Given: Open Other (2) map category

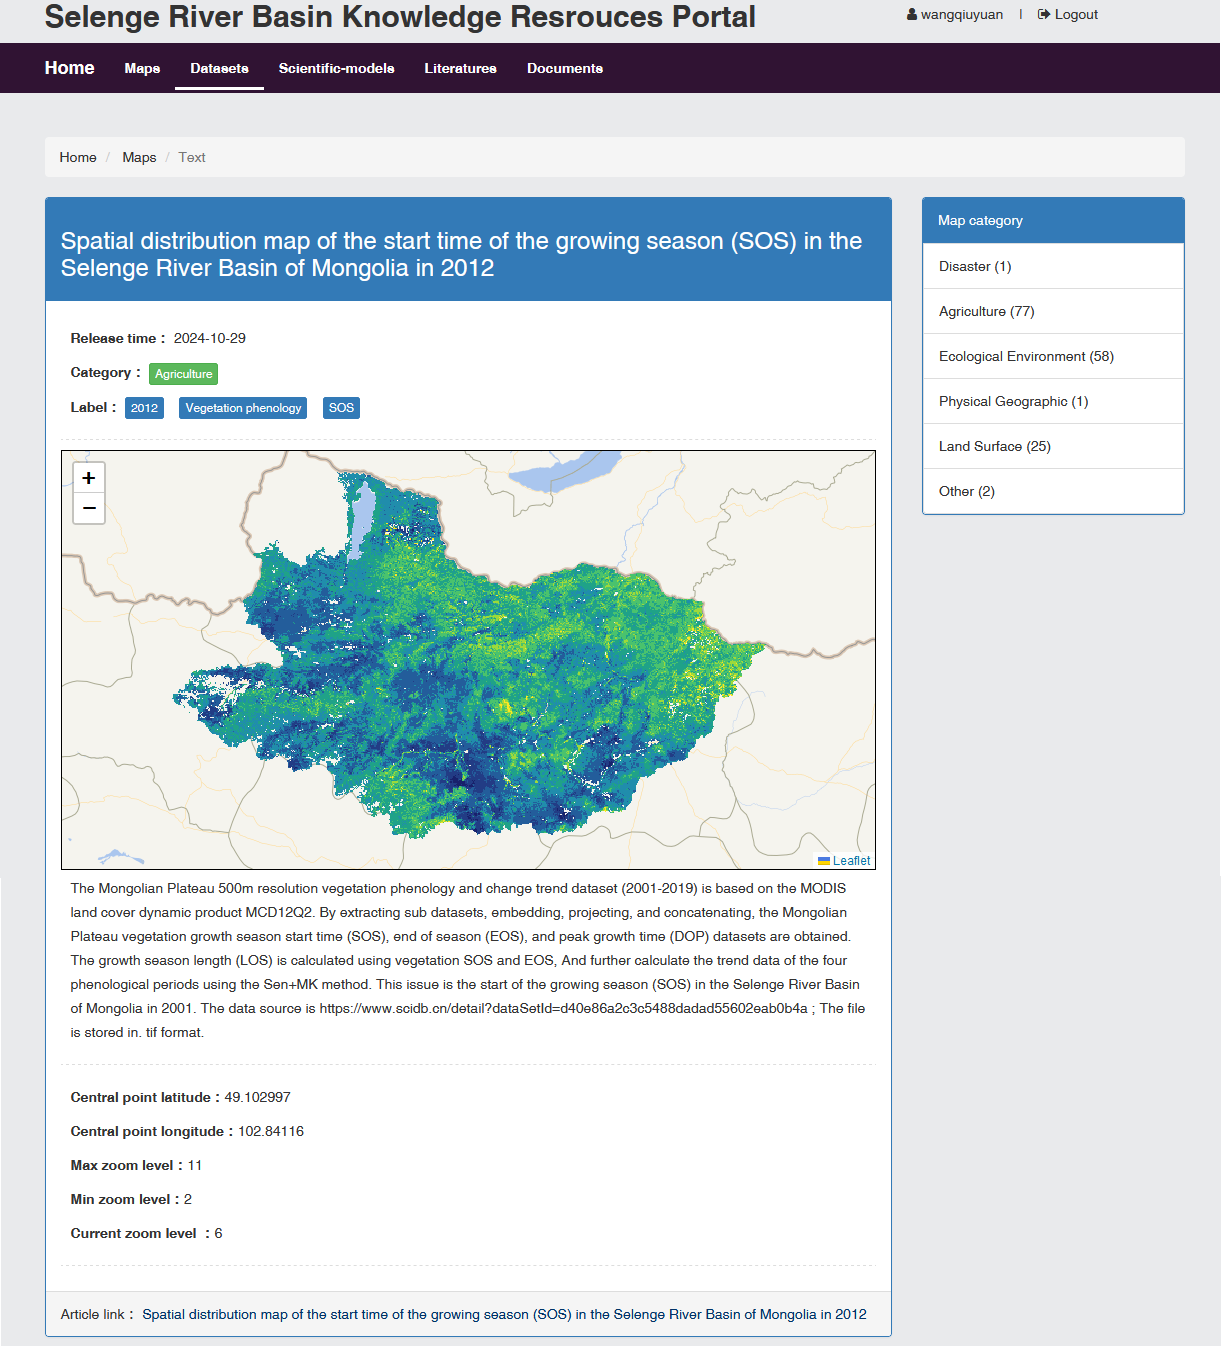Looking at the screenshot, I should click(1053, 491).
